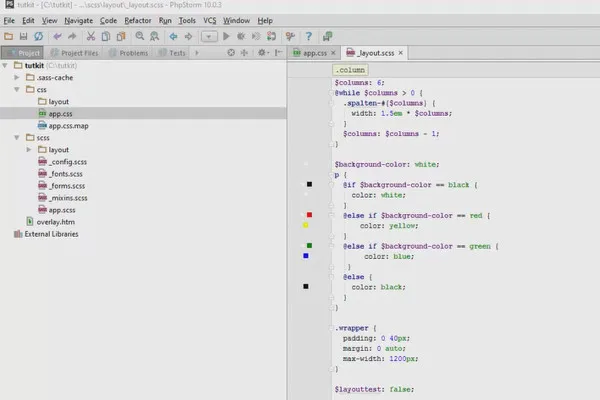Image resolution: width=600 pixels, height=400 pixels.
Task: Click the scroll from source target icon
Action: pyautogui.click(x=231, y=53)
